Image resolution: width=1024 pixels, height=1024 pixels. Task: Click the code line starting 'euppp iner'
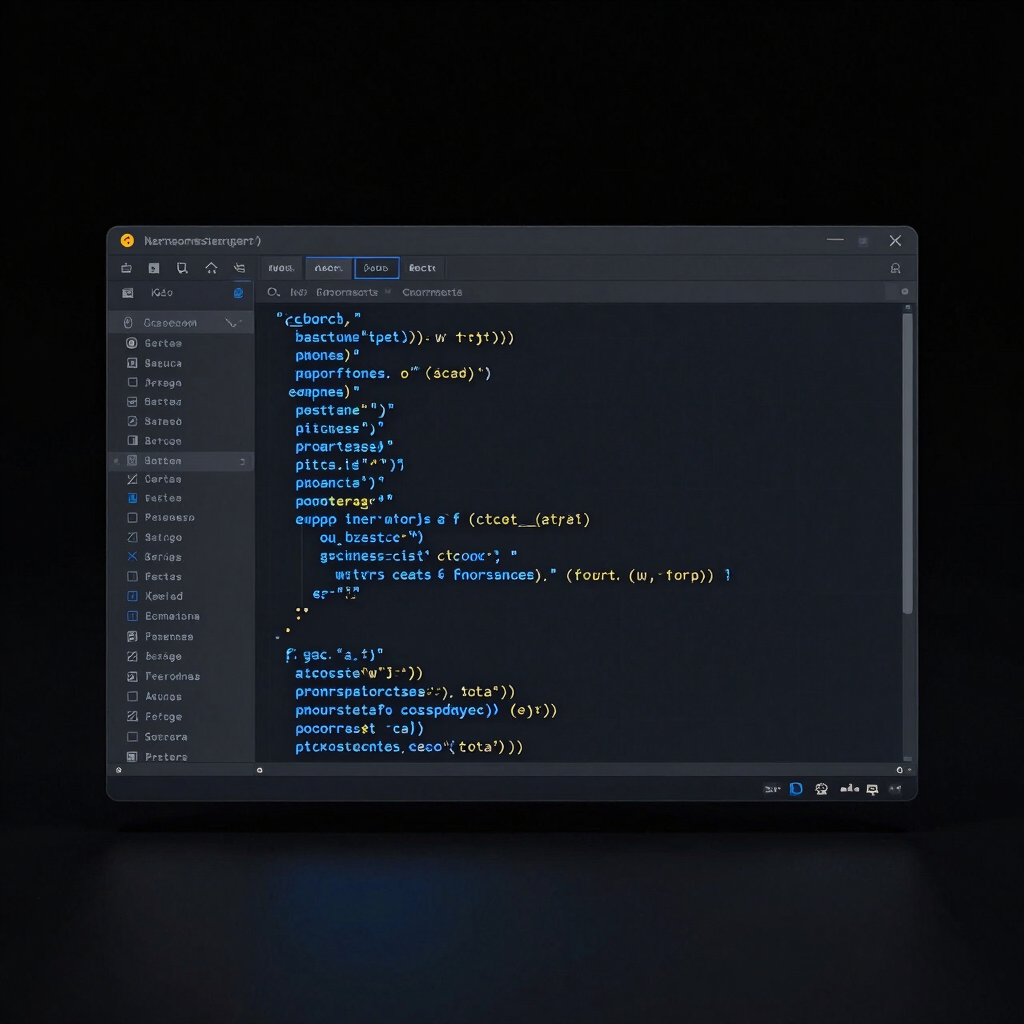point(442,520)
